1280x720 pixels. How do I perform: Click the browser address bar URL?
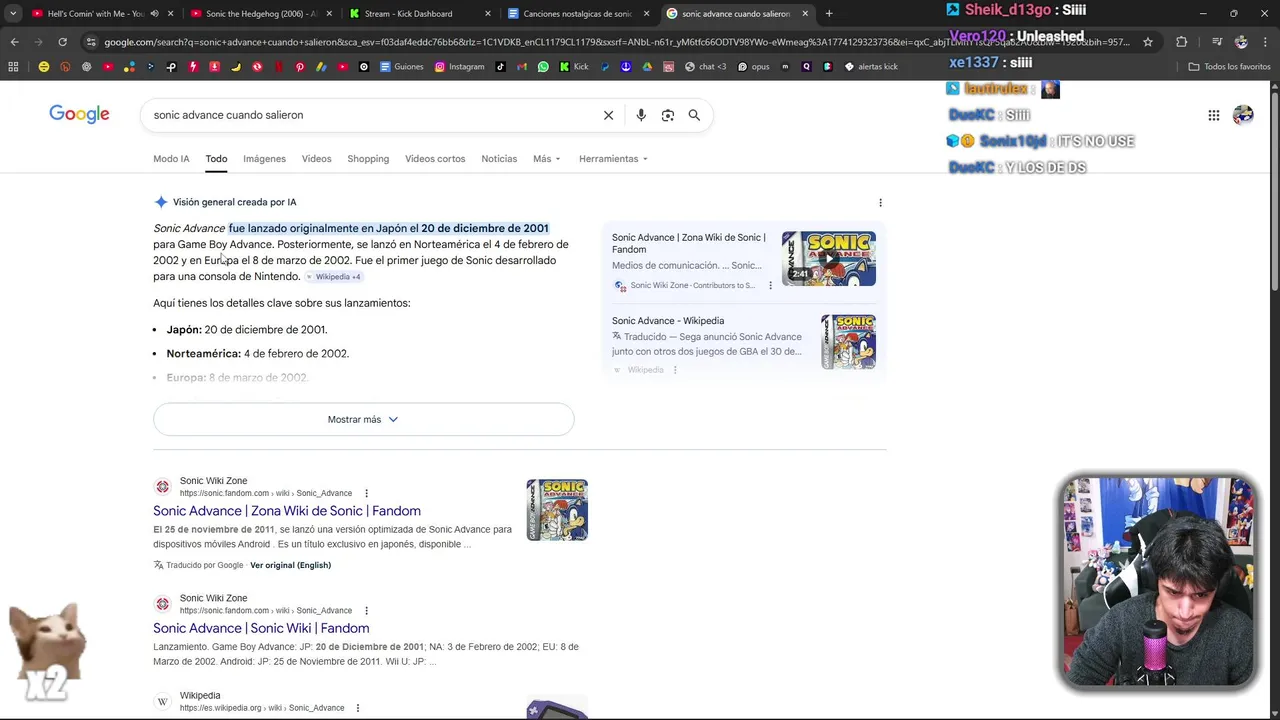pyautogui.click(x=615, y=42)
